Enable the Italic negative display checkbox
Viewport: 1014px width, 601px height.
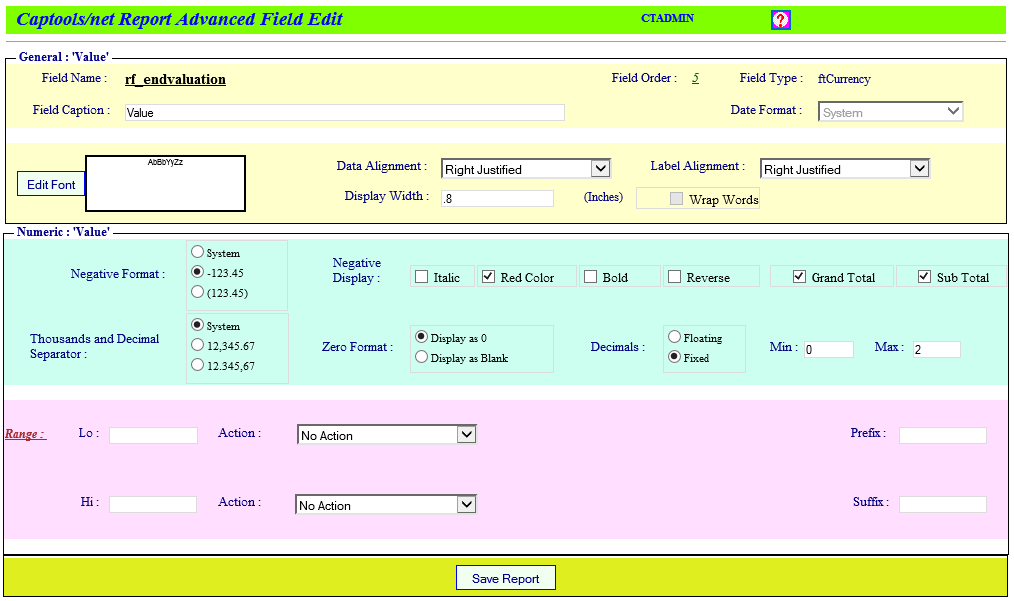(421, 276)
